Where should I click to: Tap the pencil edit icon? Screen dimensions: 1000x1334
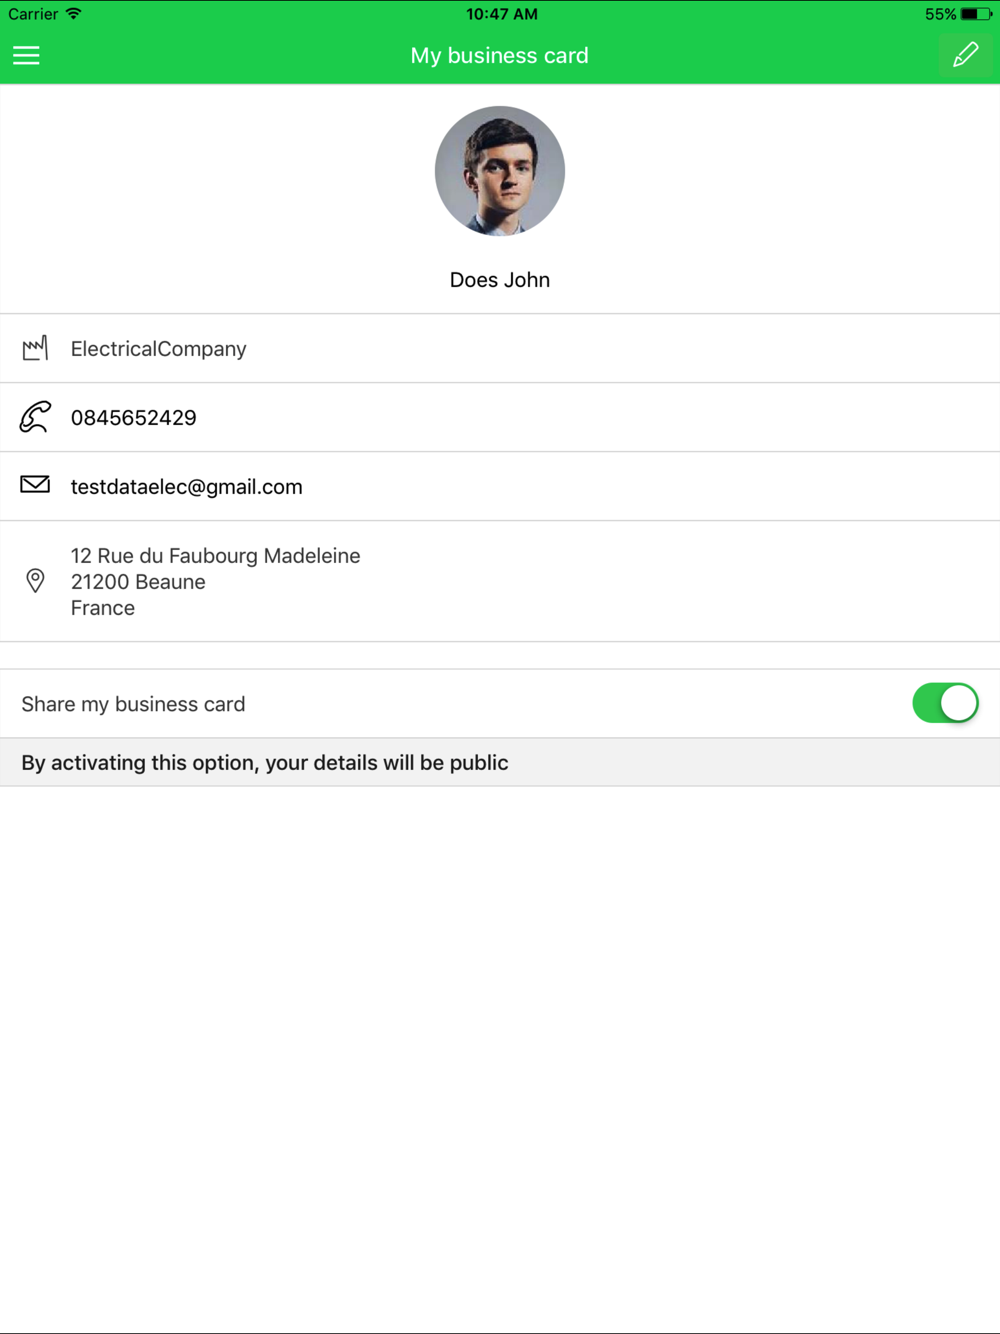[965, 55]
